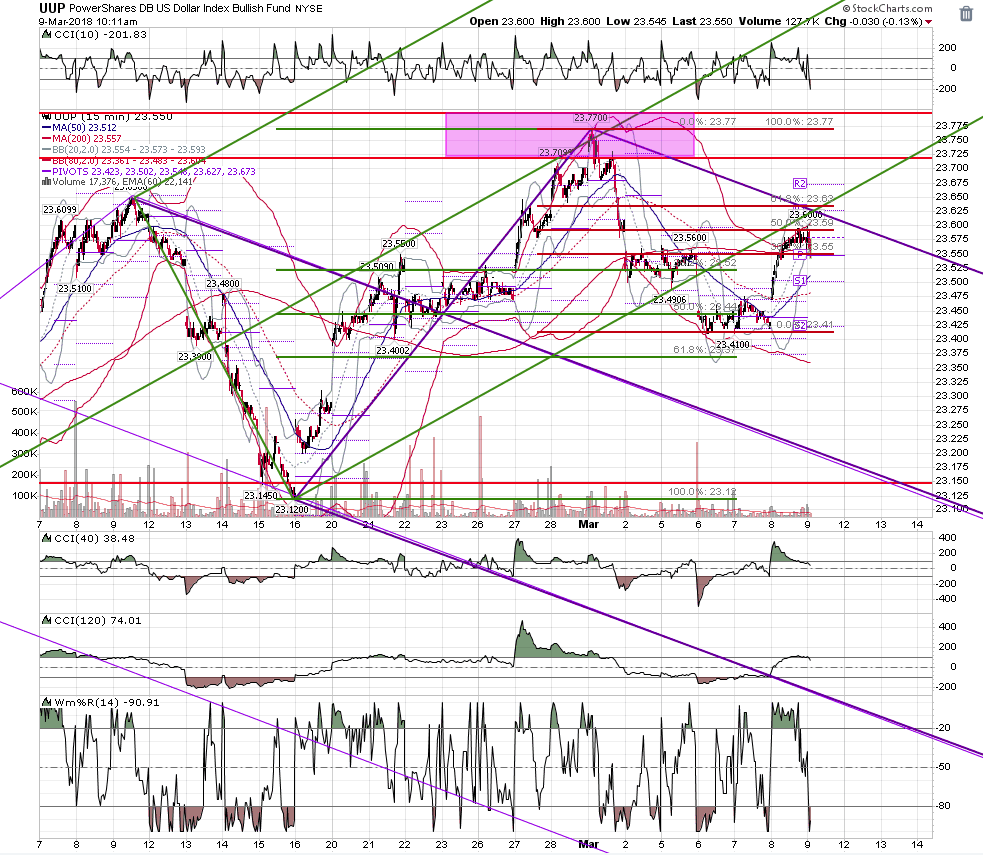The image size is (983, 855).
Task: Click the 'CCI(120) 74.01' label
Action: 98,621
